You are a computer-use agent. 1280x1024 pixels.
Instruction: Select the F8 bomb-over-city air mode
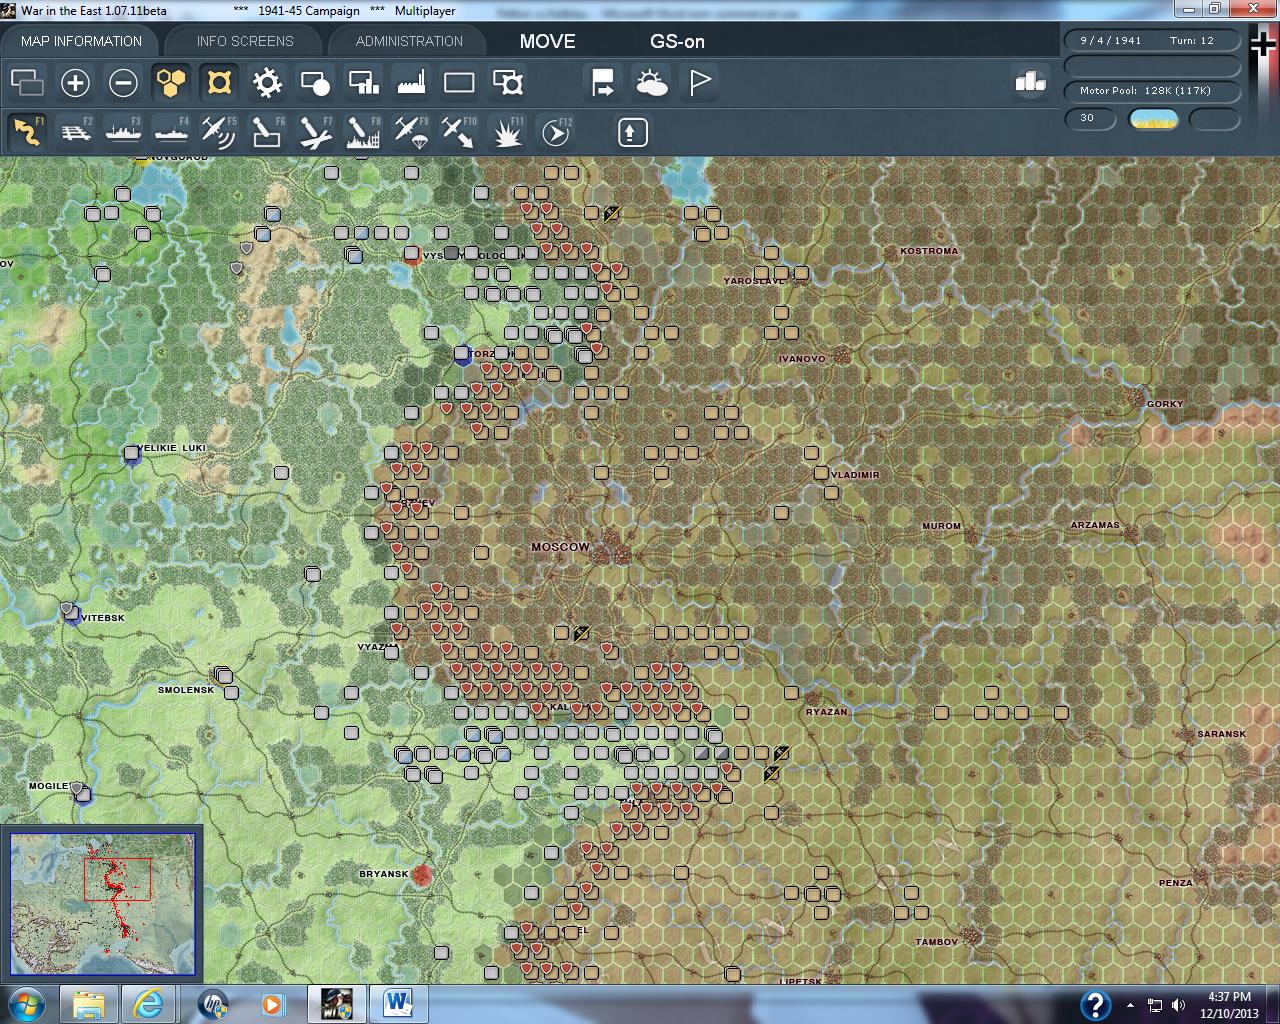pos(363,132)
